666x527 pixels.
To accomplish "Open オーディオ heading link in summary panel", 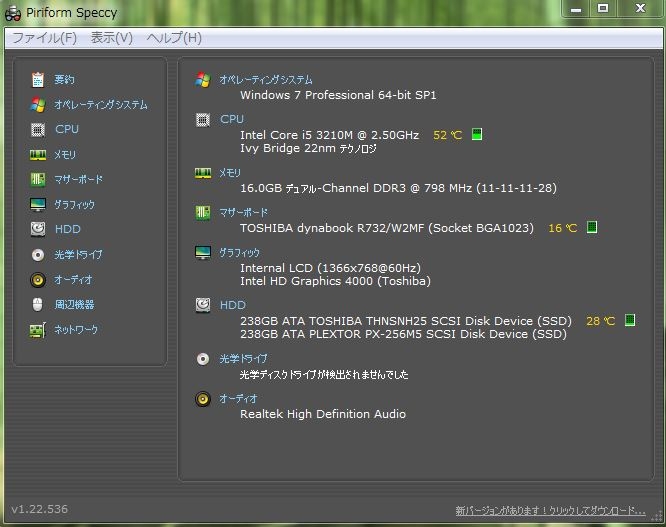I will coord(238,398).
